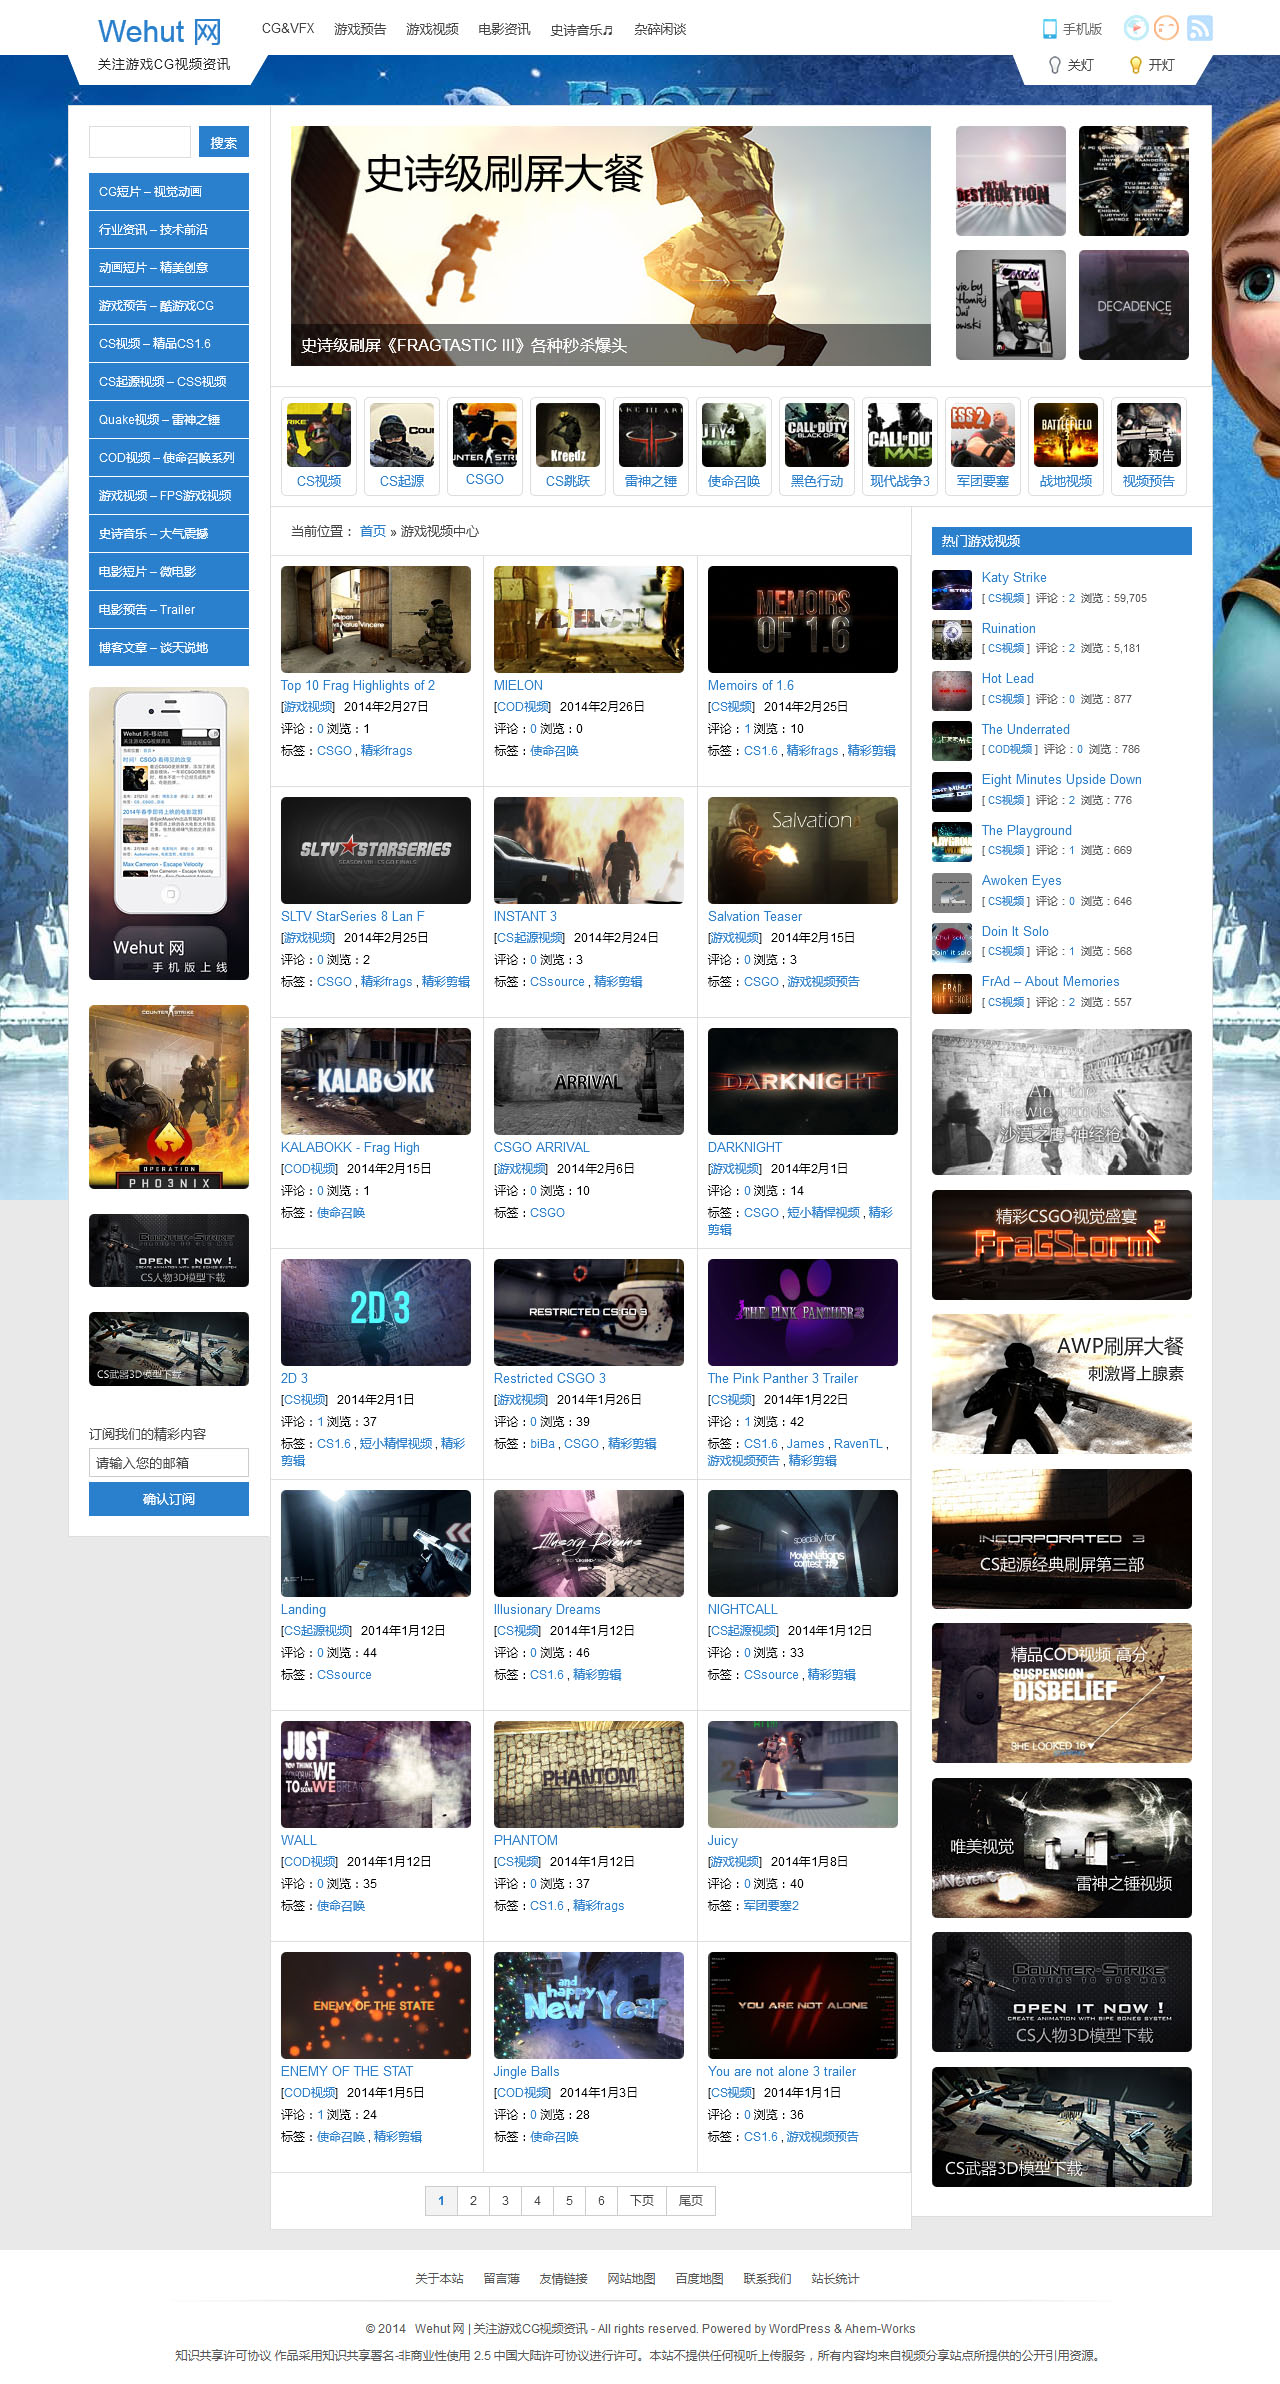Image resolution: width=1280 pixels, height=2384 pixels.
Task: Select sidebar item 博客文章 – 谈天说地
Action: (169, 648)
